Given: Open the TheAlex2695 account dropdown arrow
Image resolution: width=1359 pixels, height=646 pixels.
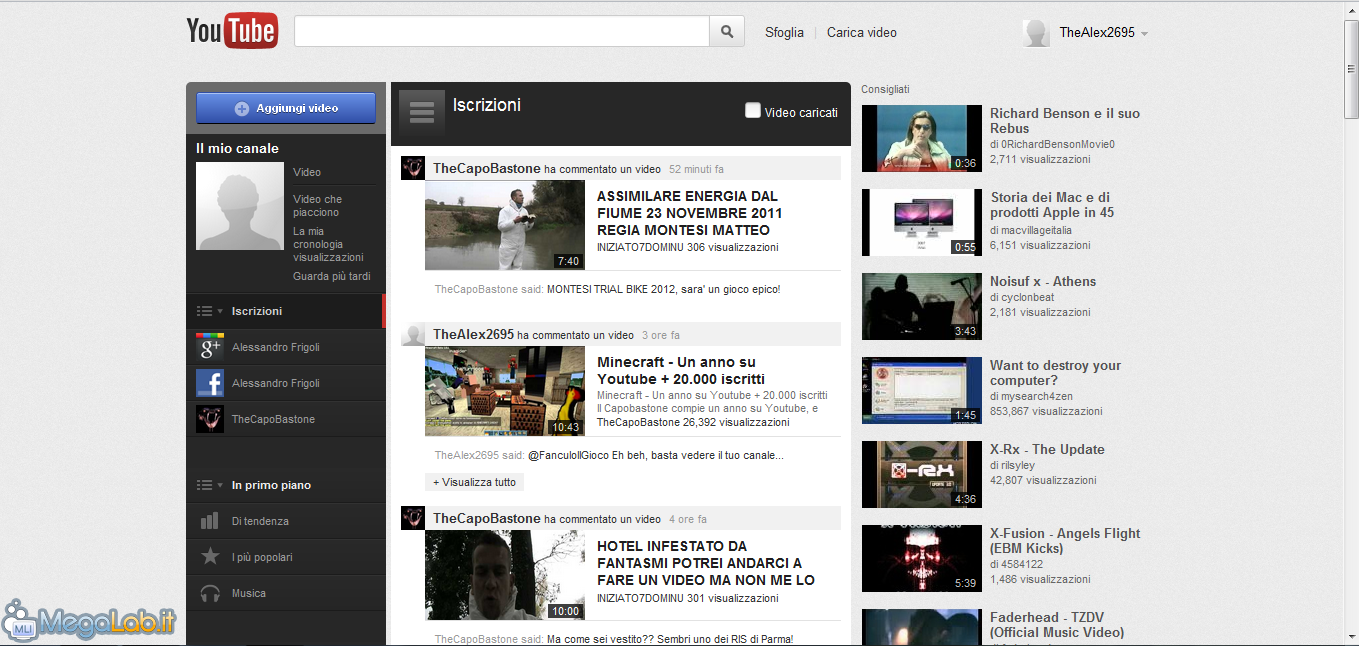Looking at the screenshot, I should (x=1144, y=33).
